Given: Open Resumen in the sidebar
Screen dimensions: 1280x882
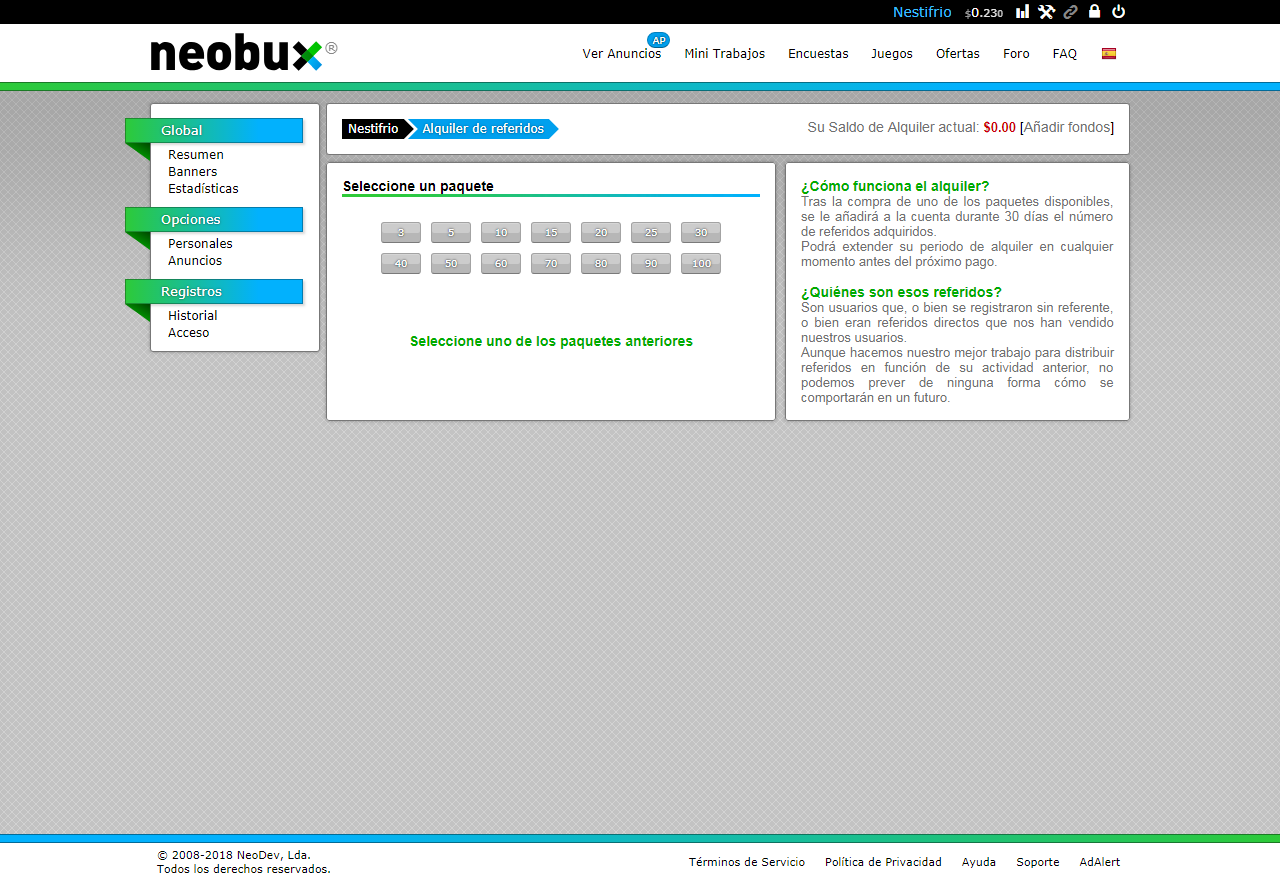Looking at the screenshot, I should 196,155.
